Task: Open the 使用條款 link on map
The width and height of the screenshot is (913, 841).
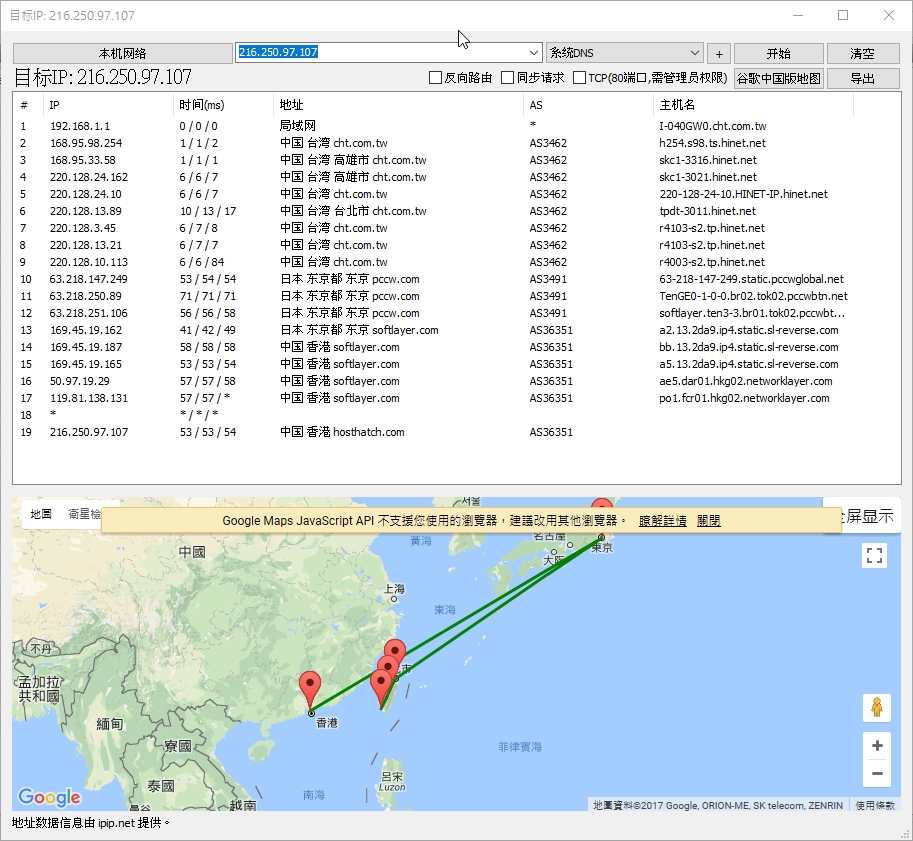Action: coord(875,805)
